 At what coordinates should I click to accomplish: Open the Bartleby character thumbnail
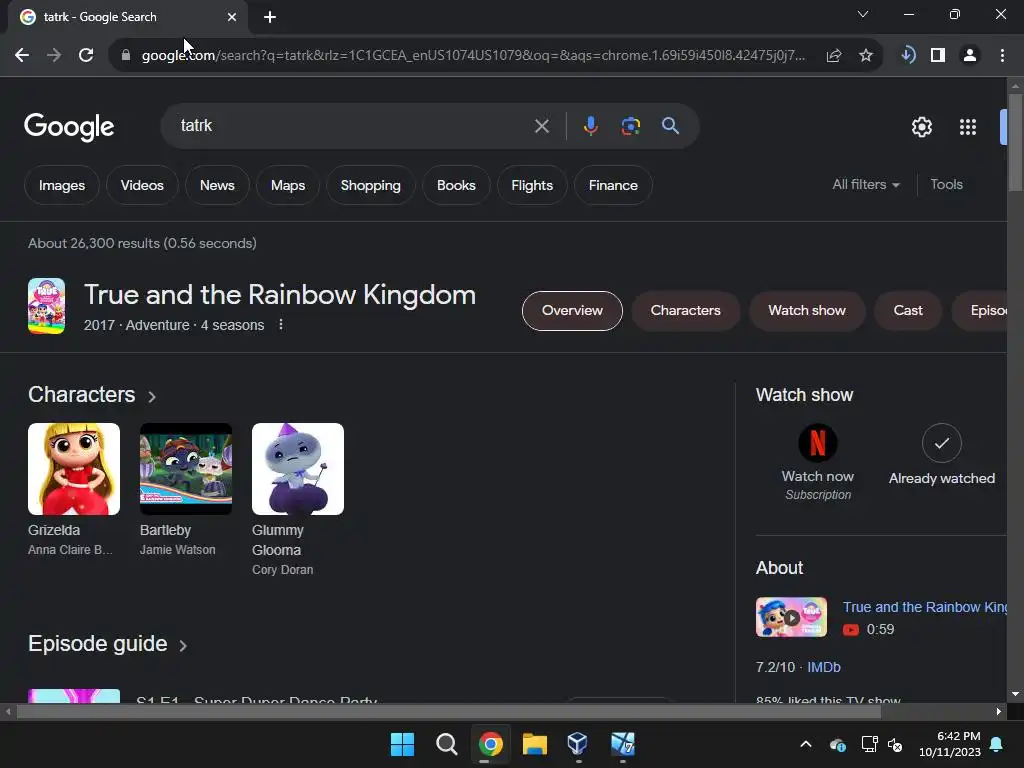point(185,469)
